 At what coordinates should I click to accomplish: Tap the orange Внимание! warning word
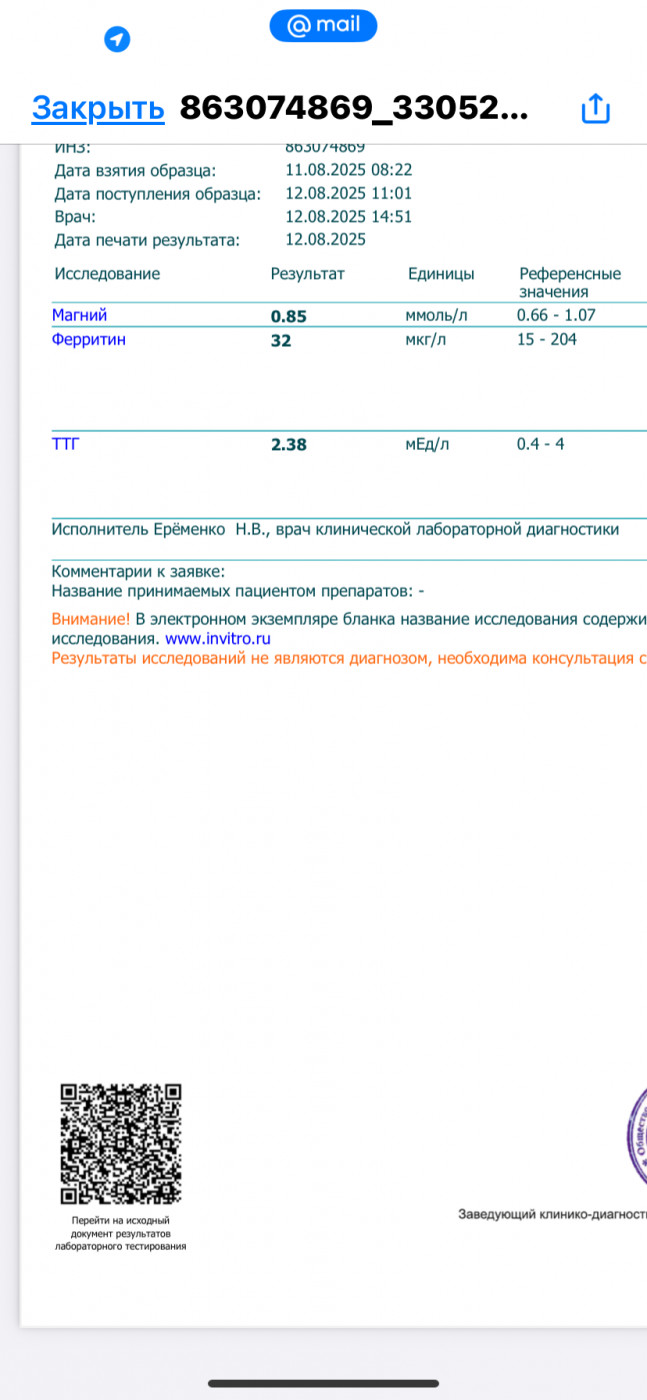pos(91,619)
